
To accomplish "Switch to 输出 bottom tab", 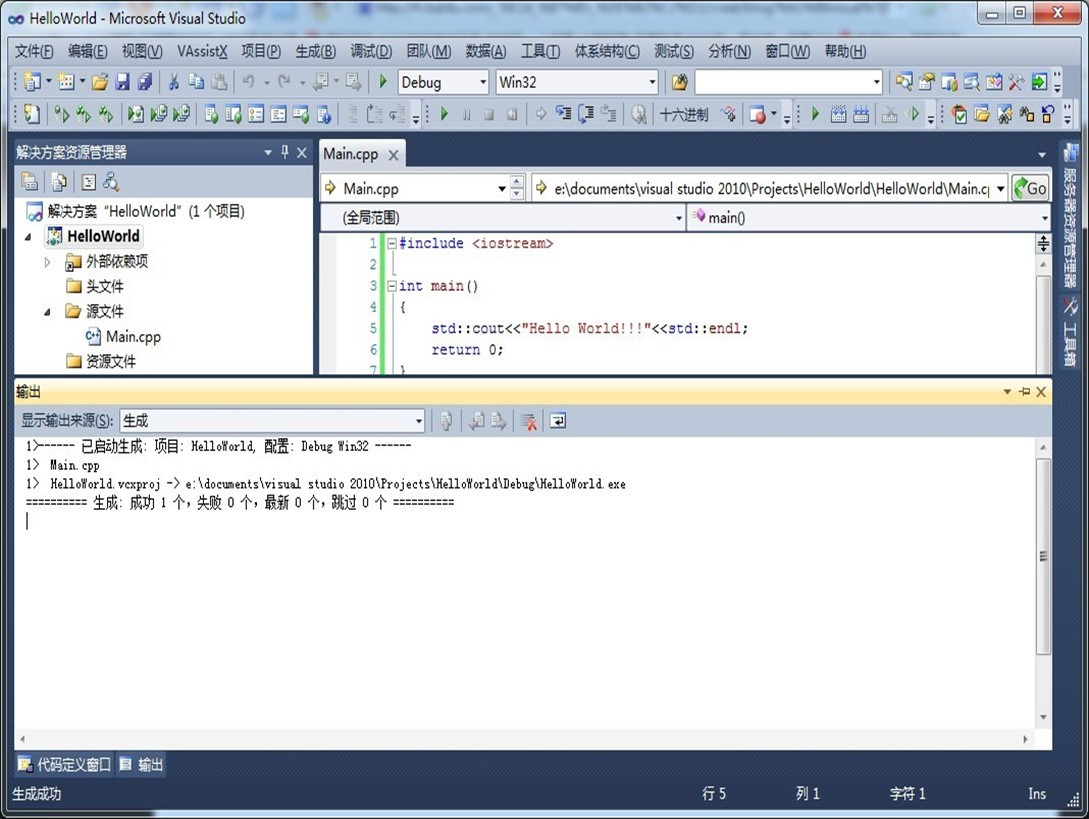I will (x=142, y=765).
